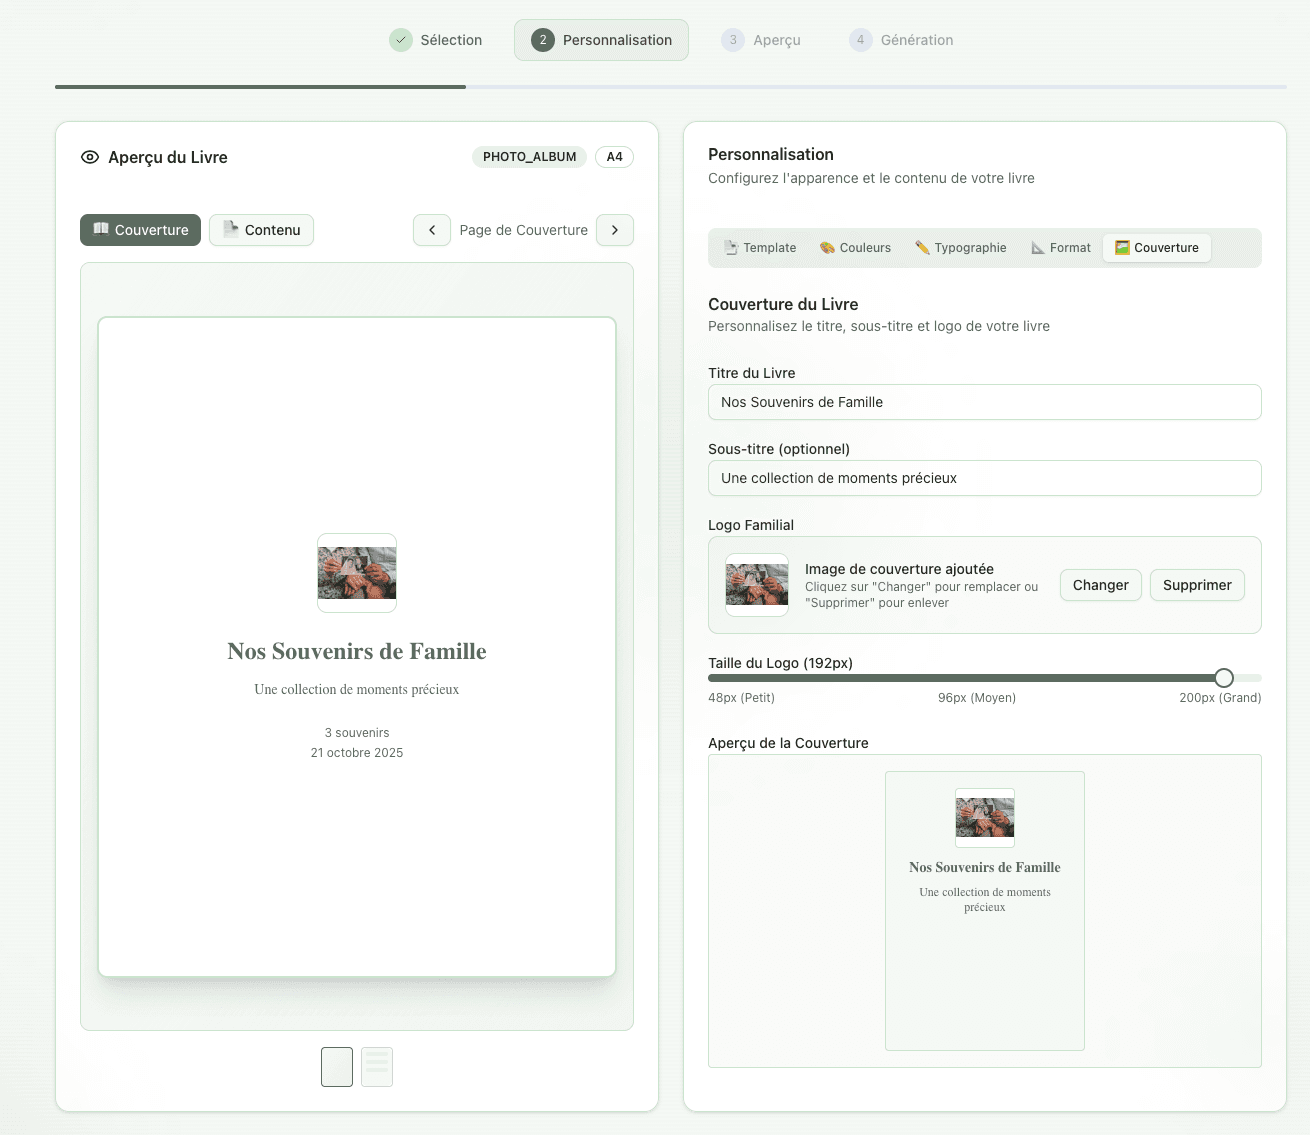Image resolution: width=1310 pixels, height=1135 pixels.
Task: Click the eye icon beside Aperçu du Livre
Action: [x=90, y=157]
